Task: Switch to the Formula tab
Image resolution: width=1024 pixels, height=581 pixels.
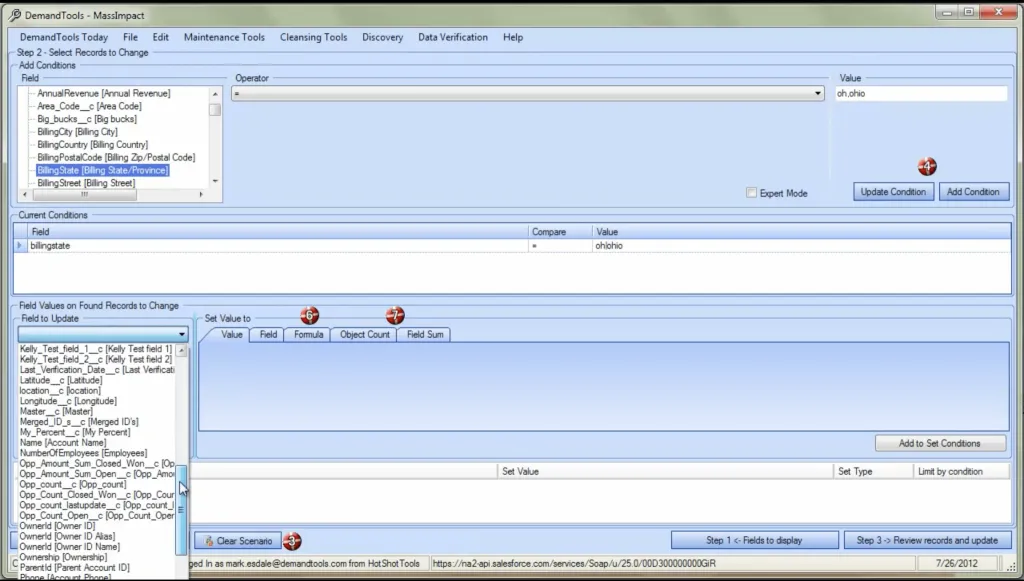Action: point(308,334)
